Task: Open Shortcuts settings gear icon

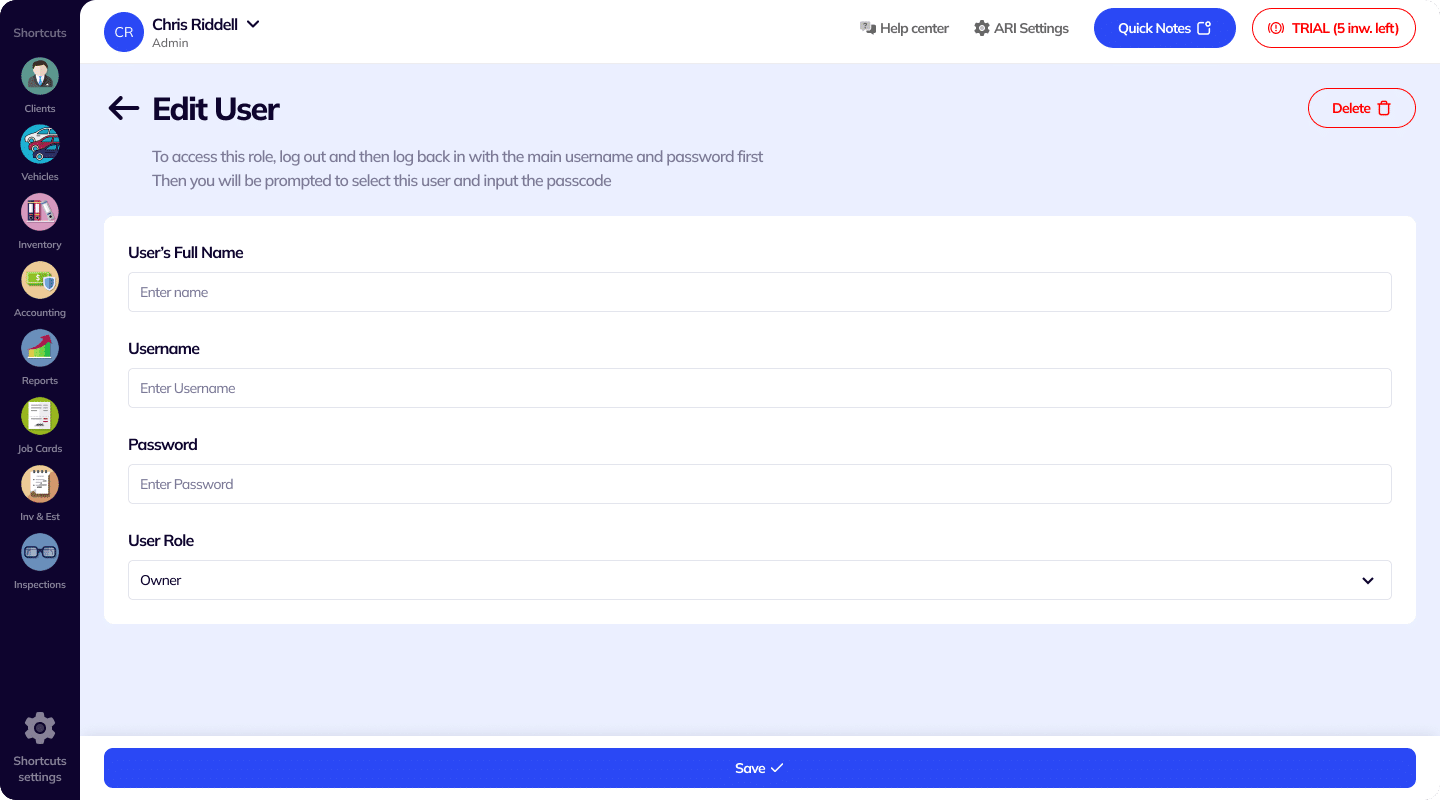Action: pos(40,728)
